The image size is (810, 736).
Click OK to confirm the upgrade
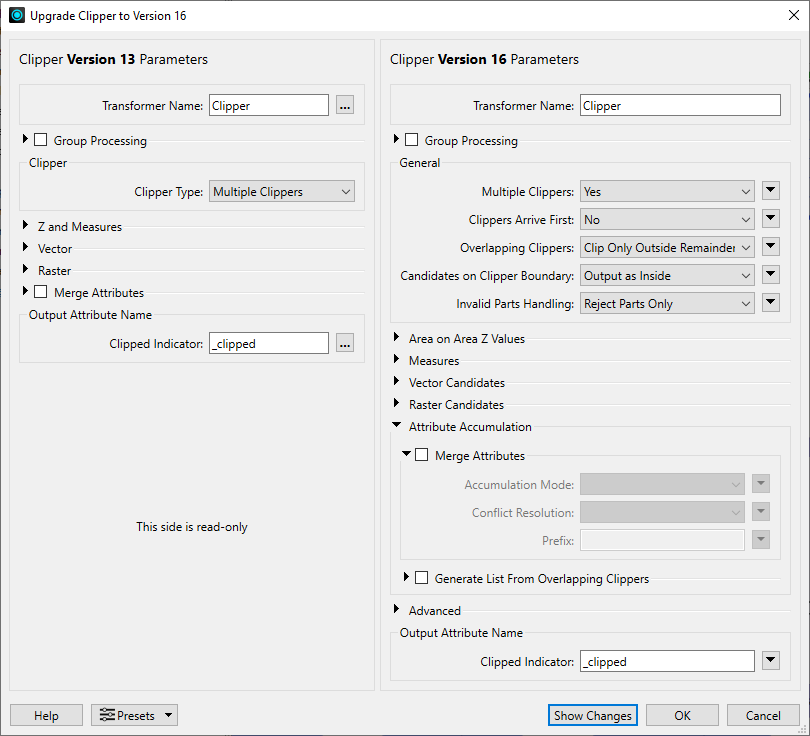[682, 715]
